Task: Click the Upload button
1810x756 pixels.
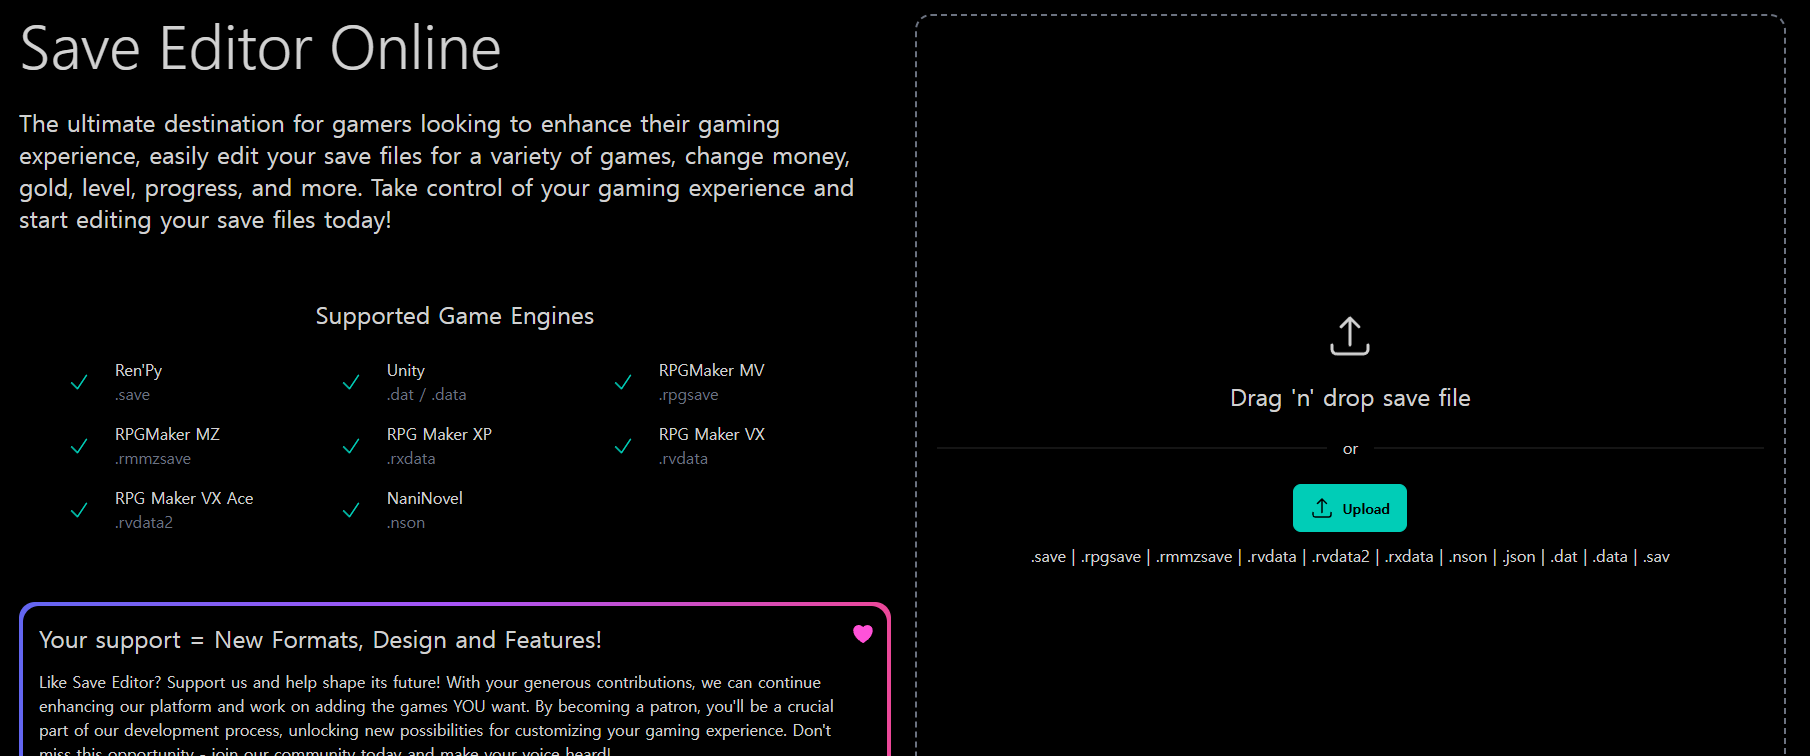Action: click(1349, 508)
